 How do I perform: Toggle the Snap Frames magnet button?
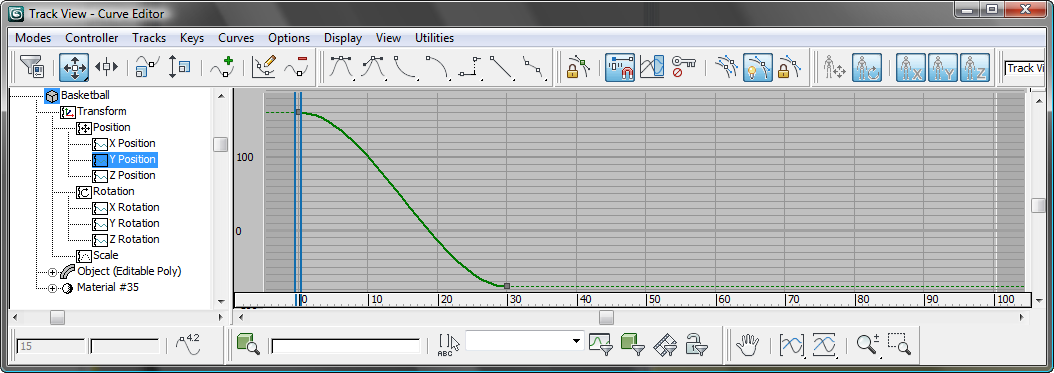click(619, 67)
